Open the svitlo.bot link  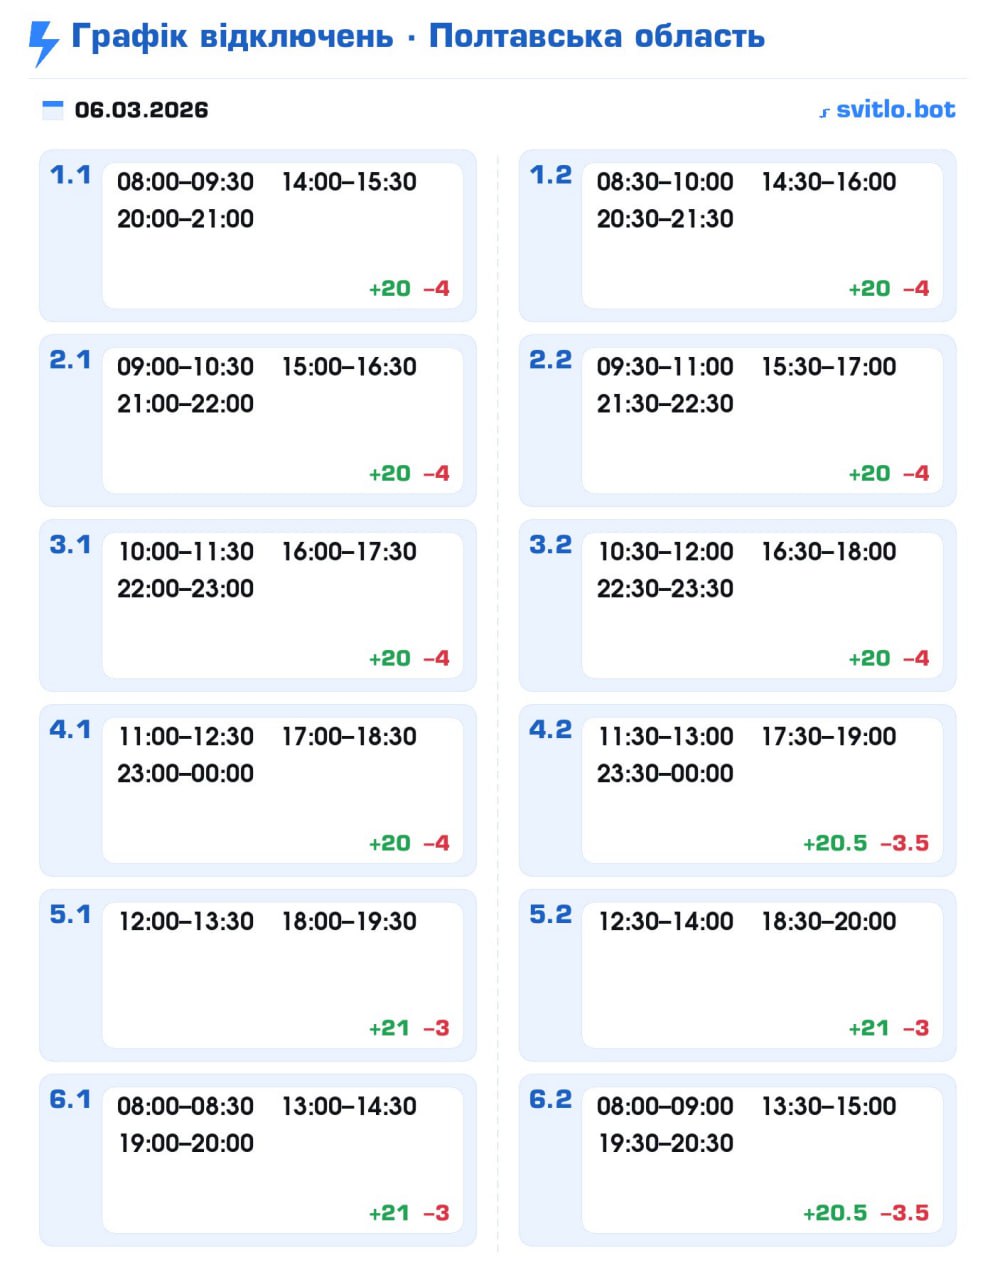pyautogui.click(x=895, y=110)
